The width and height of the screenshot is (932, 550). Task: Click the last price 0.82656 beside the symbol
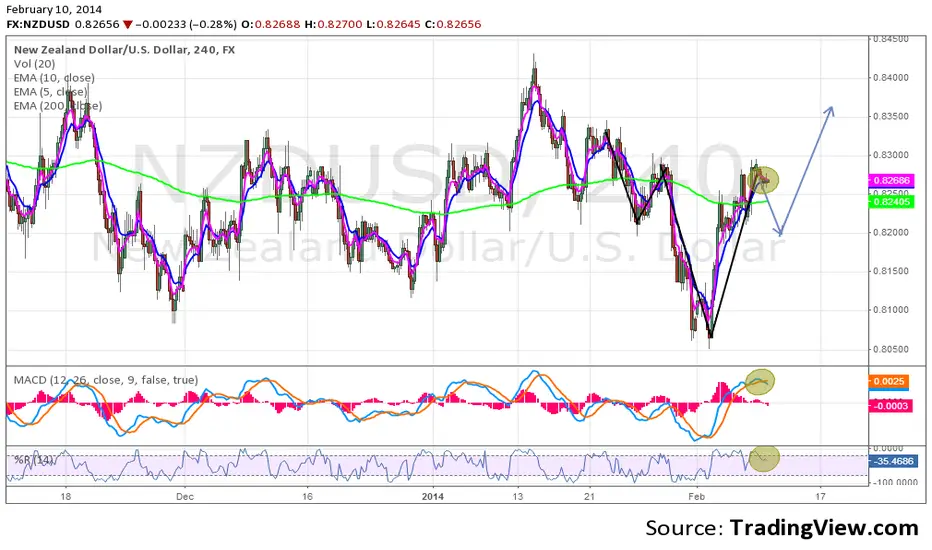pyautogui.click(x=97, y=24)
